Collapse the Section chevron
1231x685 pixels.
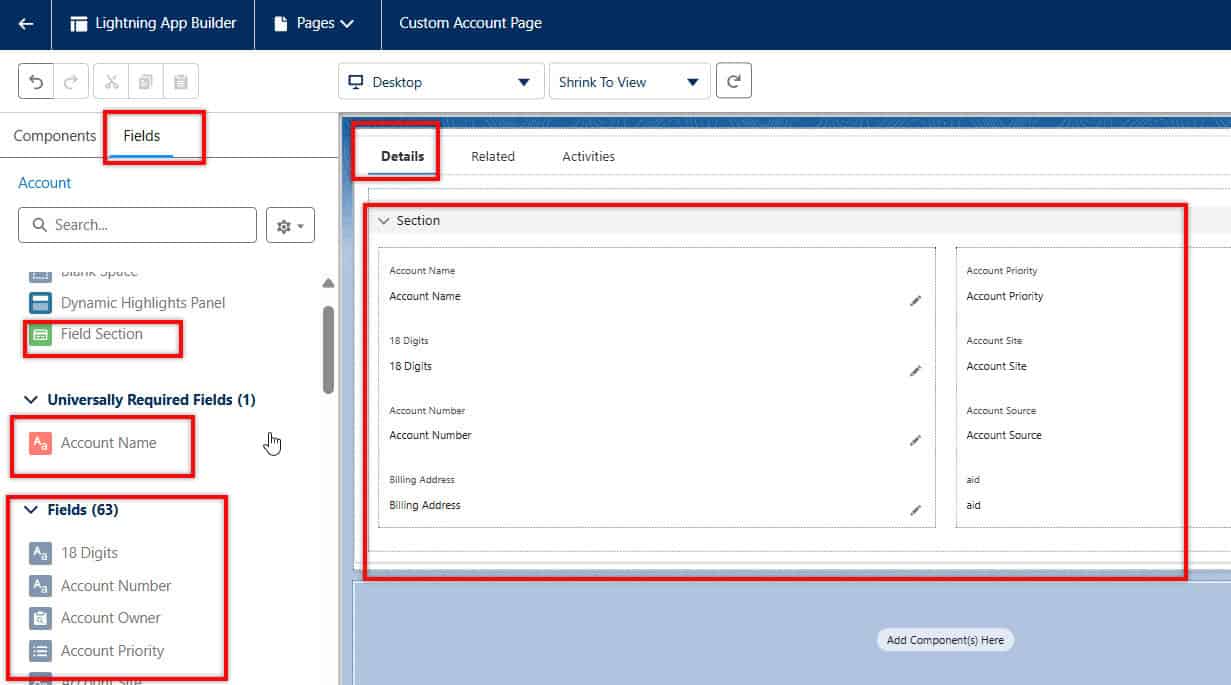(x=384, y=221)
